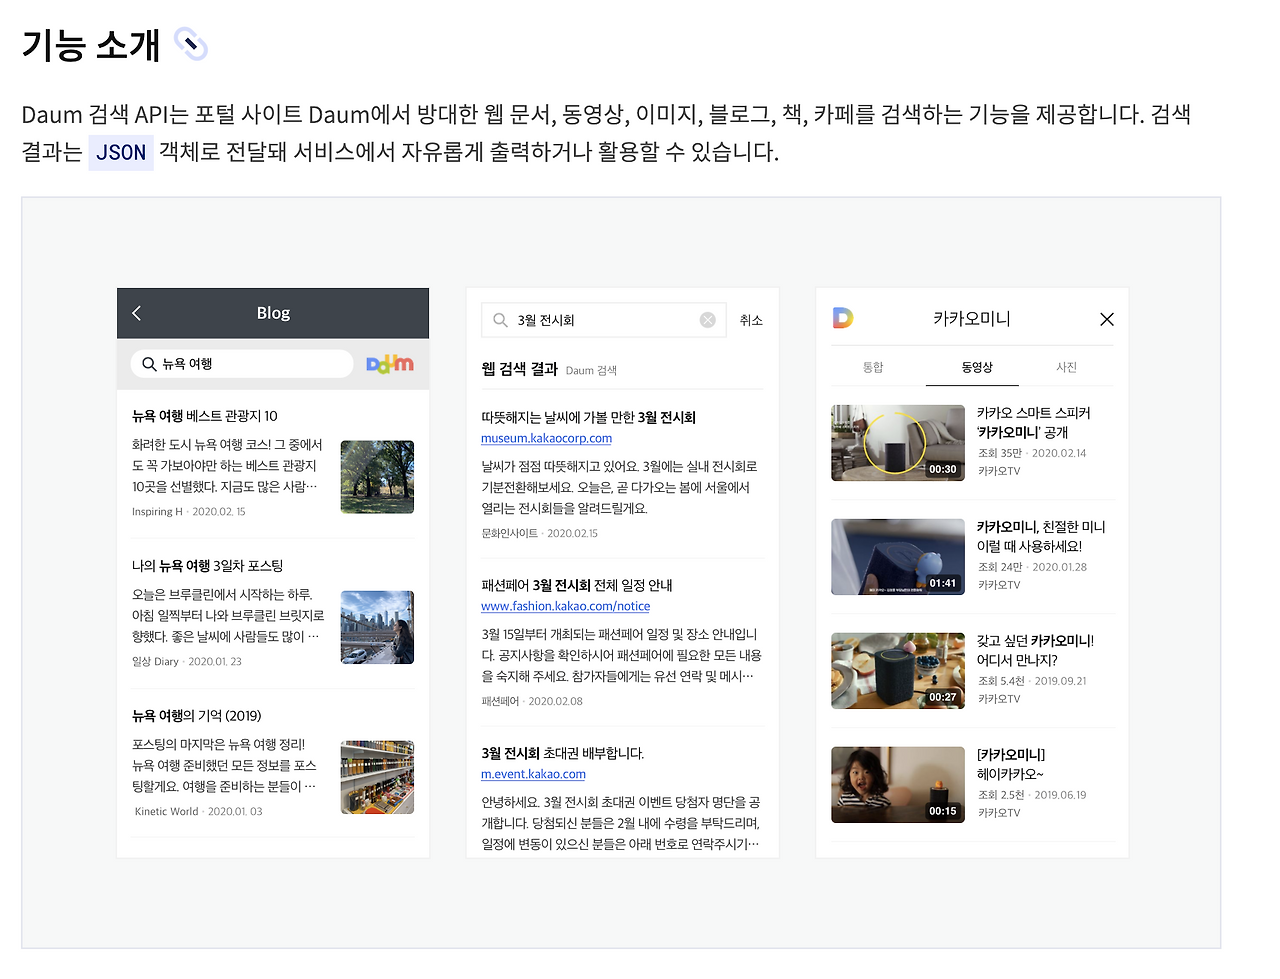Open the 뉴욕 여행의 기억 (2019) thumbnail
The width and height of the screenshot is (1280, 979).
point(377,777)
